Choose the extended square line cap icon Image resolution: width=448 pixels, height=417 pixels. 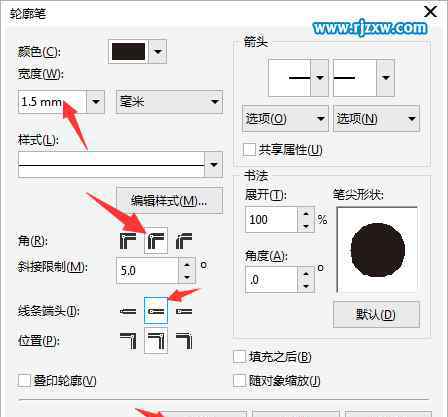pyautogui.click(x=184, y=311)
